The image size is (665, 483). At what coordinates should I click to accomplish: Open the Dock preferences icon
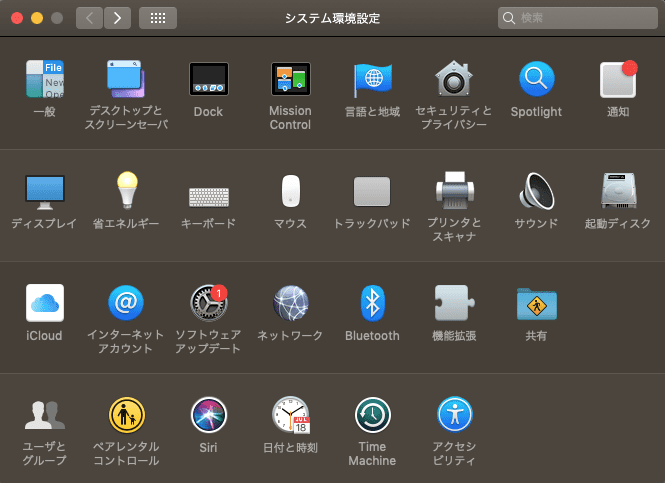tap(209, 79)
